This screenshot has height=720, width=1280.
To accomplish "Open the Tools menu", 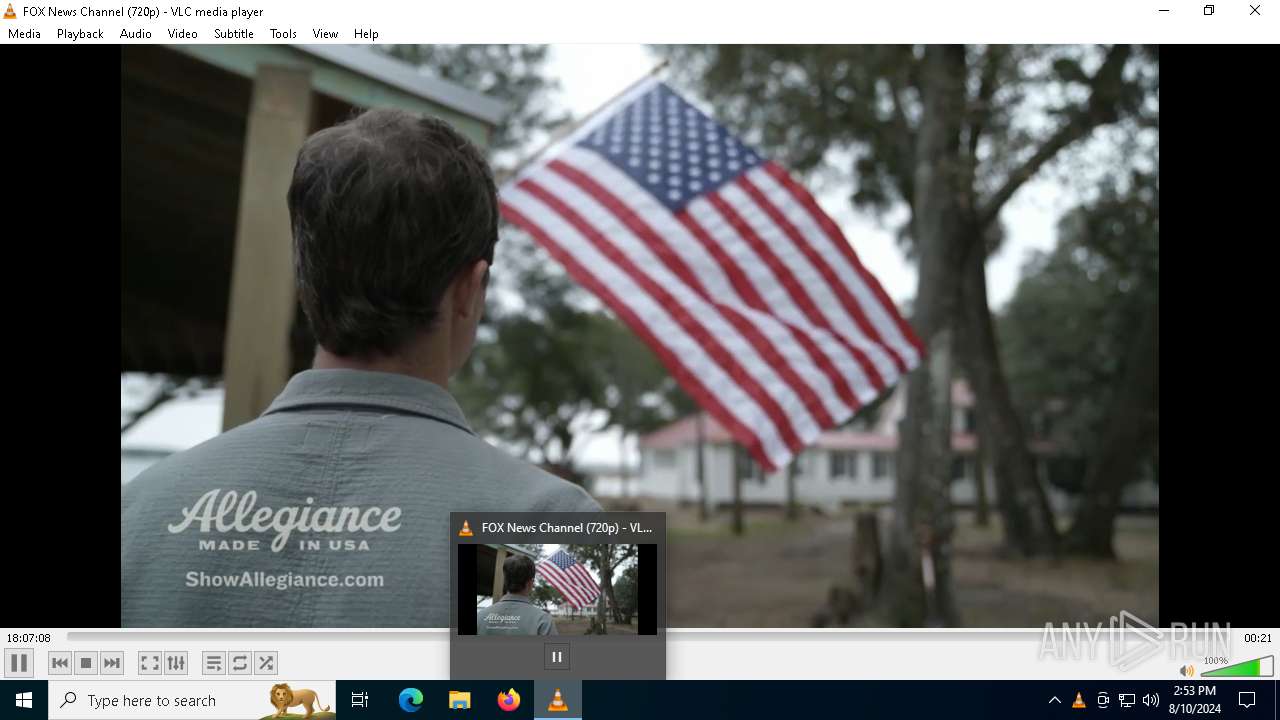I will 283,34.
